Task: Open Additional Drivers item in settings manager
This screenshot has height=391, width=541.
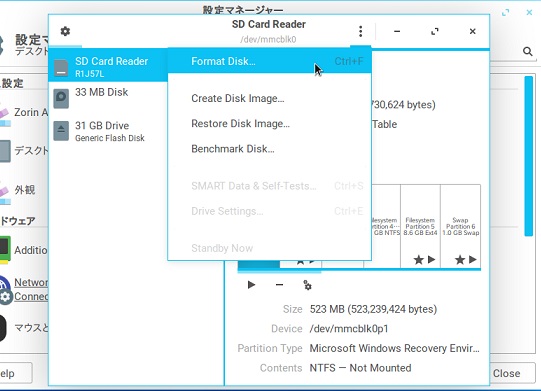Action: [x=24, y=250]
